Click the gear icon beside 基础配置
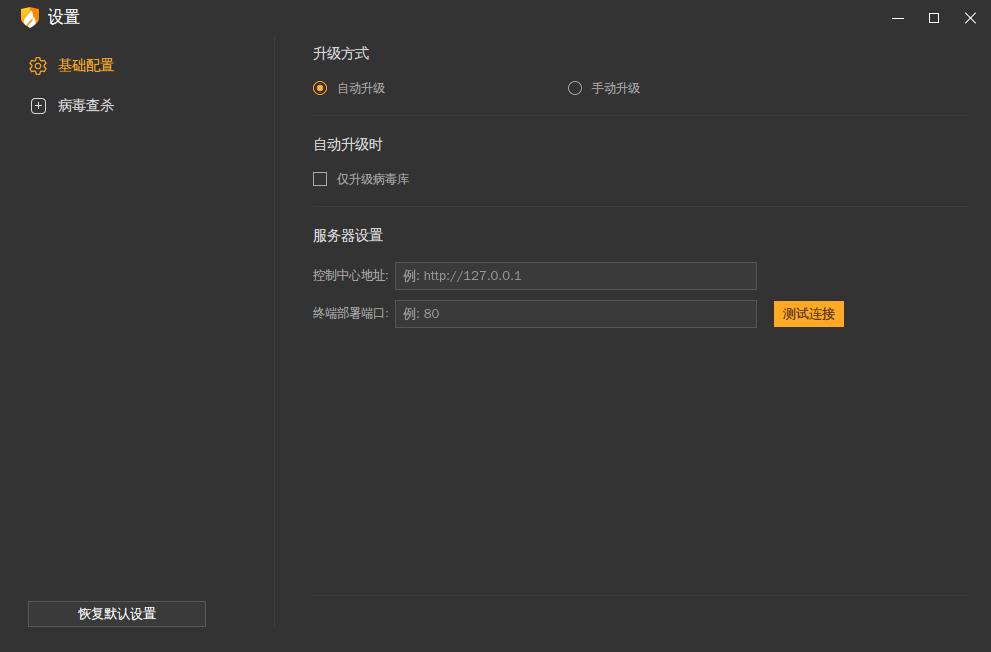Screen dimensions: 991x652 38,66
